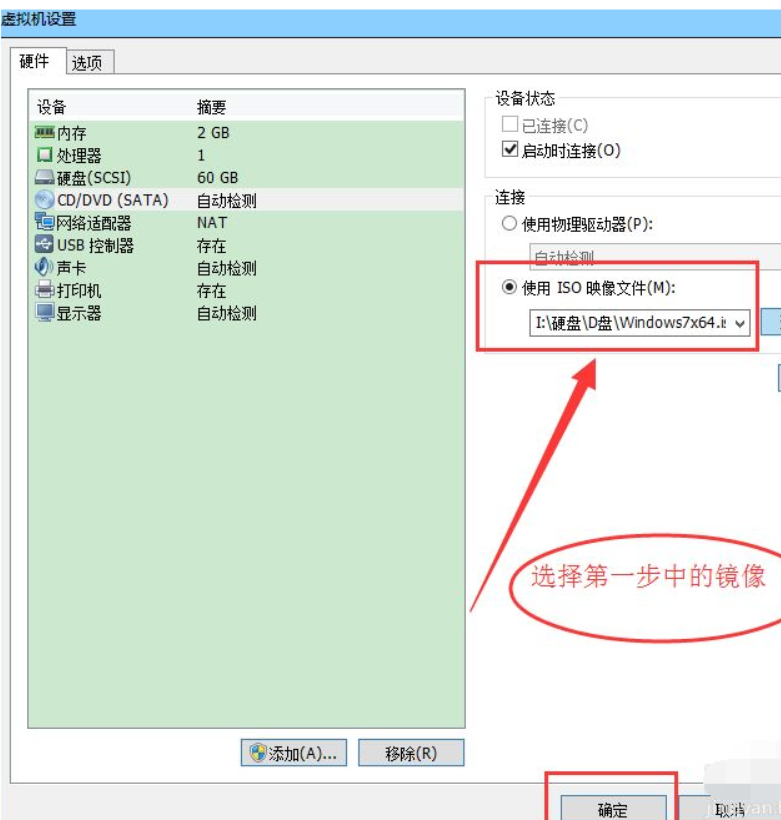The image size is (781, 820).
Task: Select the printer (打印机) icon
Action: coord(45,291)
